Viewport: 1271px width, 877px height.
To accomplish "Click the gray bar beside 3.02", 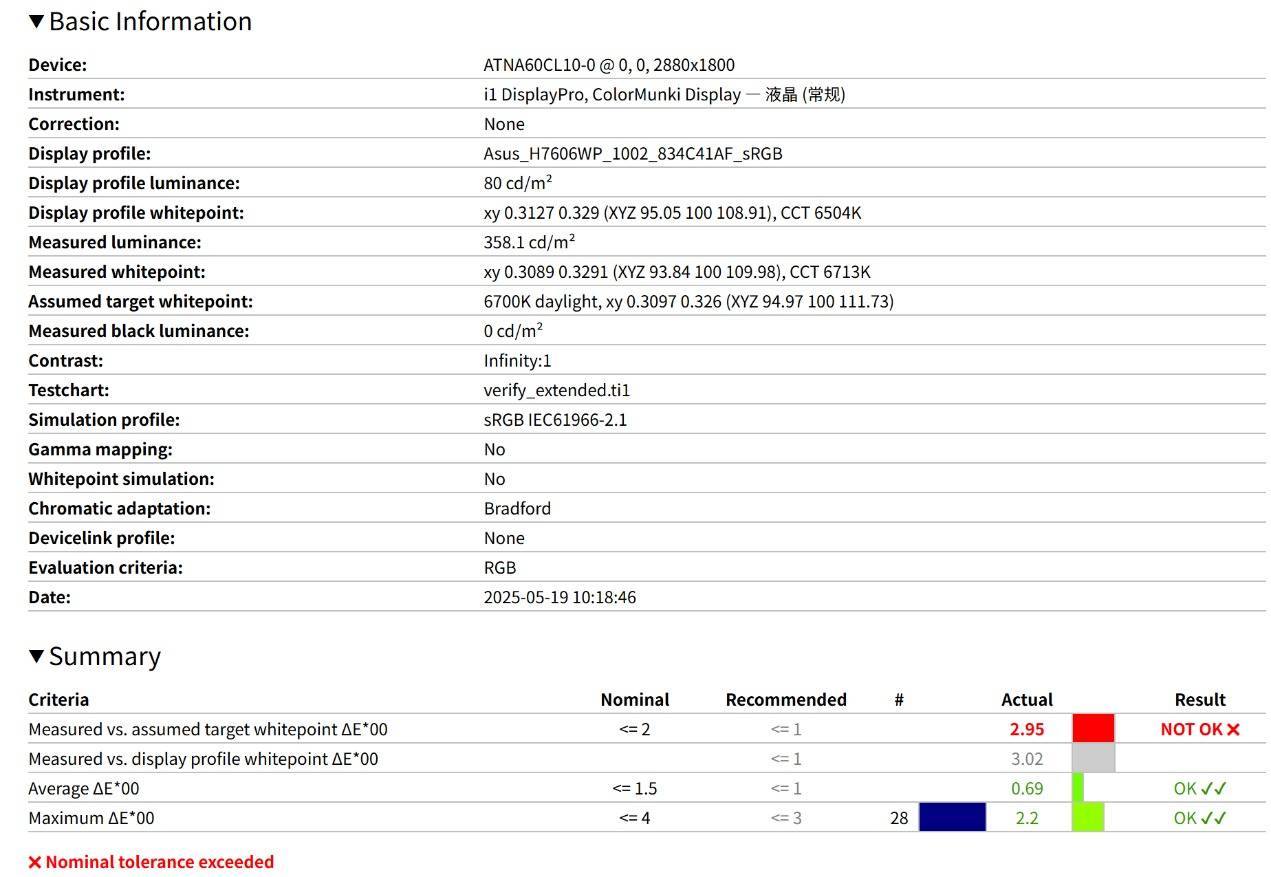I will click(1093, 759).
